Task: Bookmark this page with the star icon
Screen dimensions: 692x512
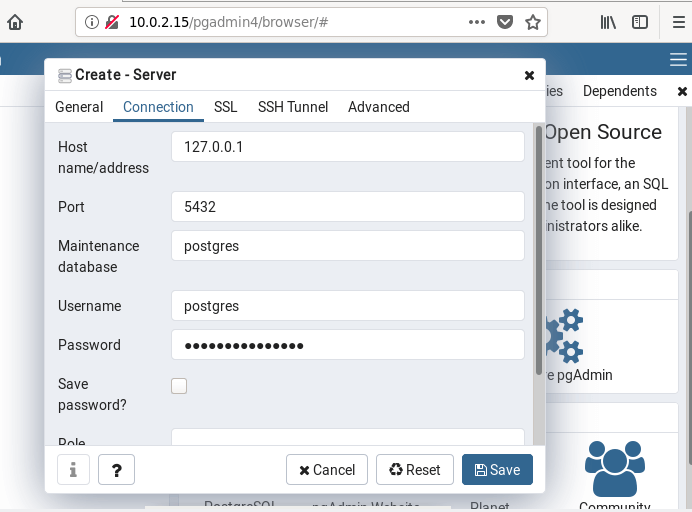Action: (533, 22)
